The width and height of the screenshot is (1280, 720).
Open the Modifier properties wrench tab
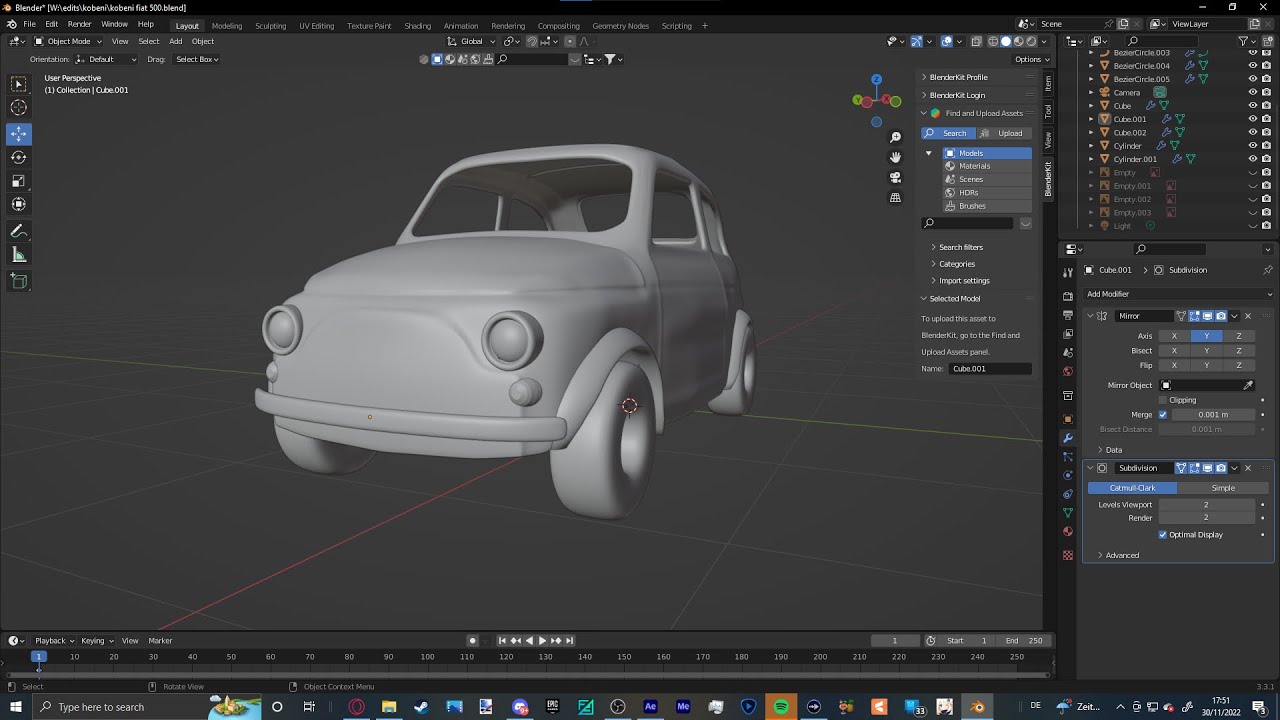(x=1068, y=438)
